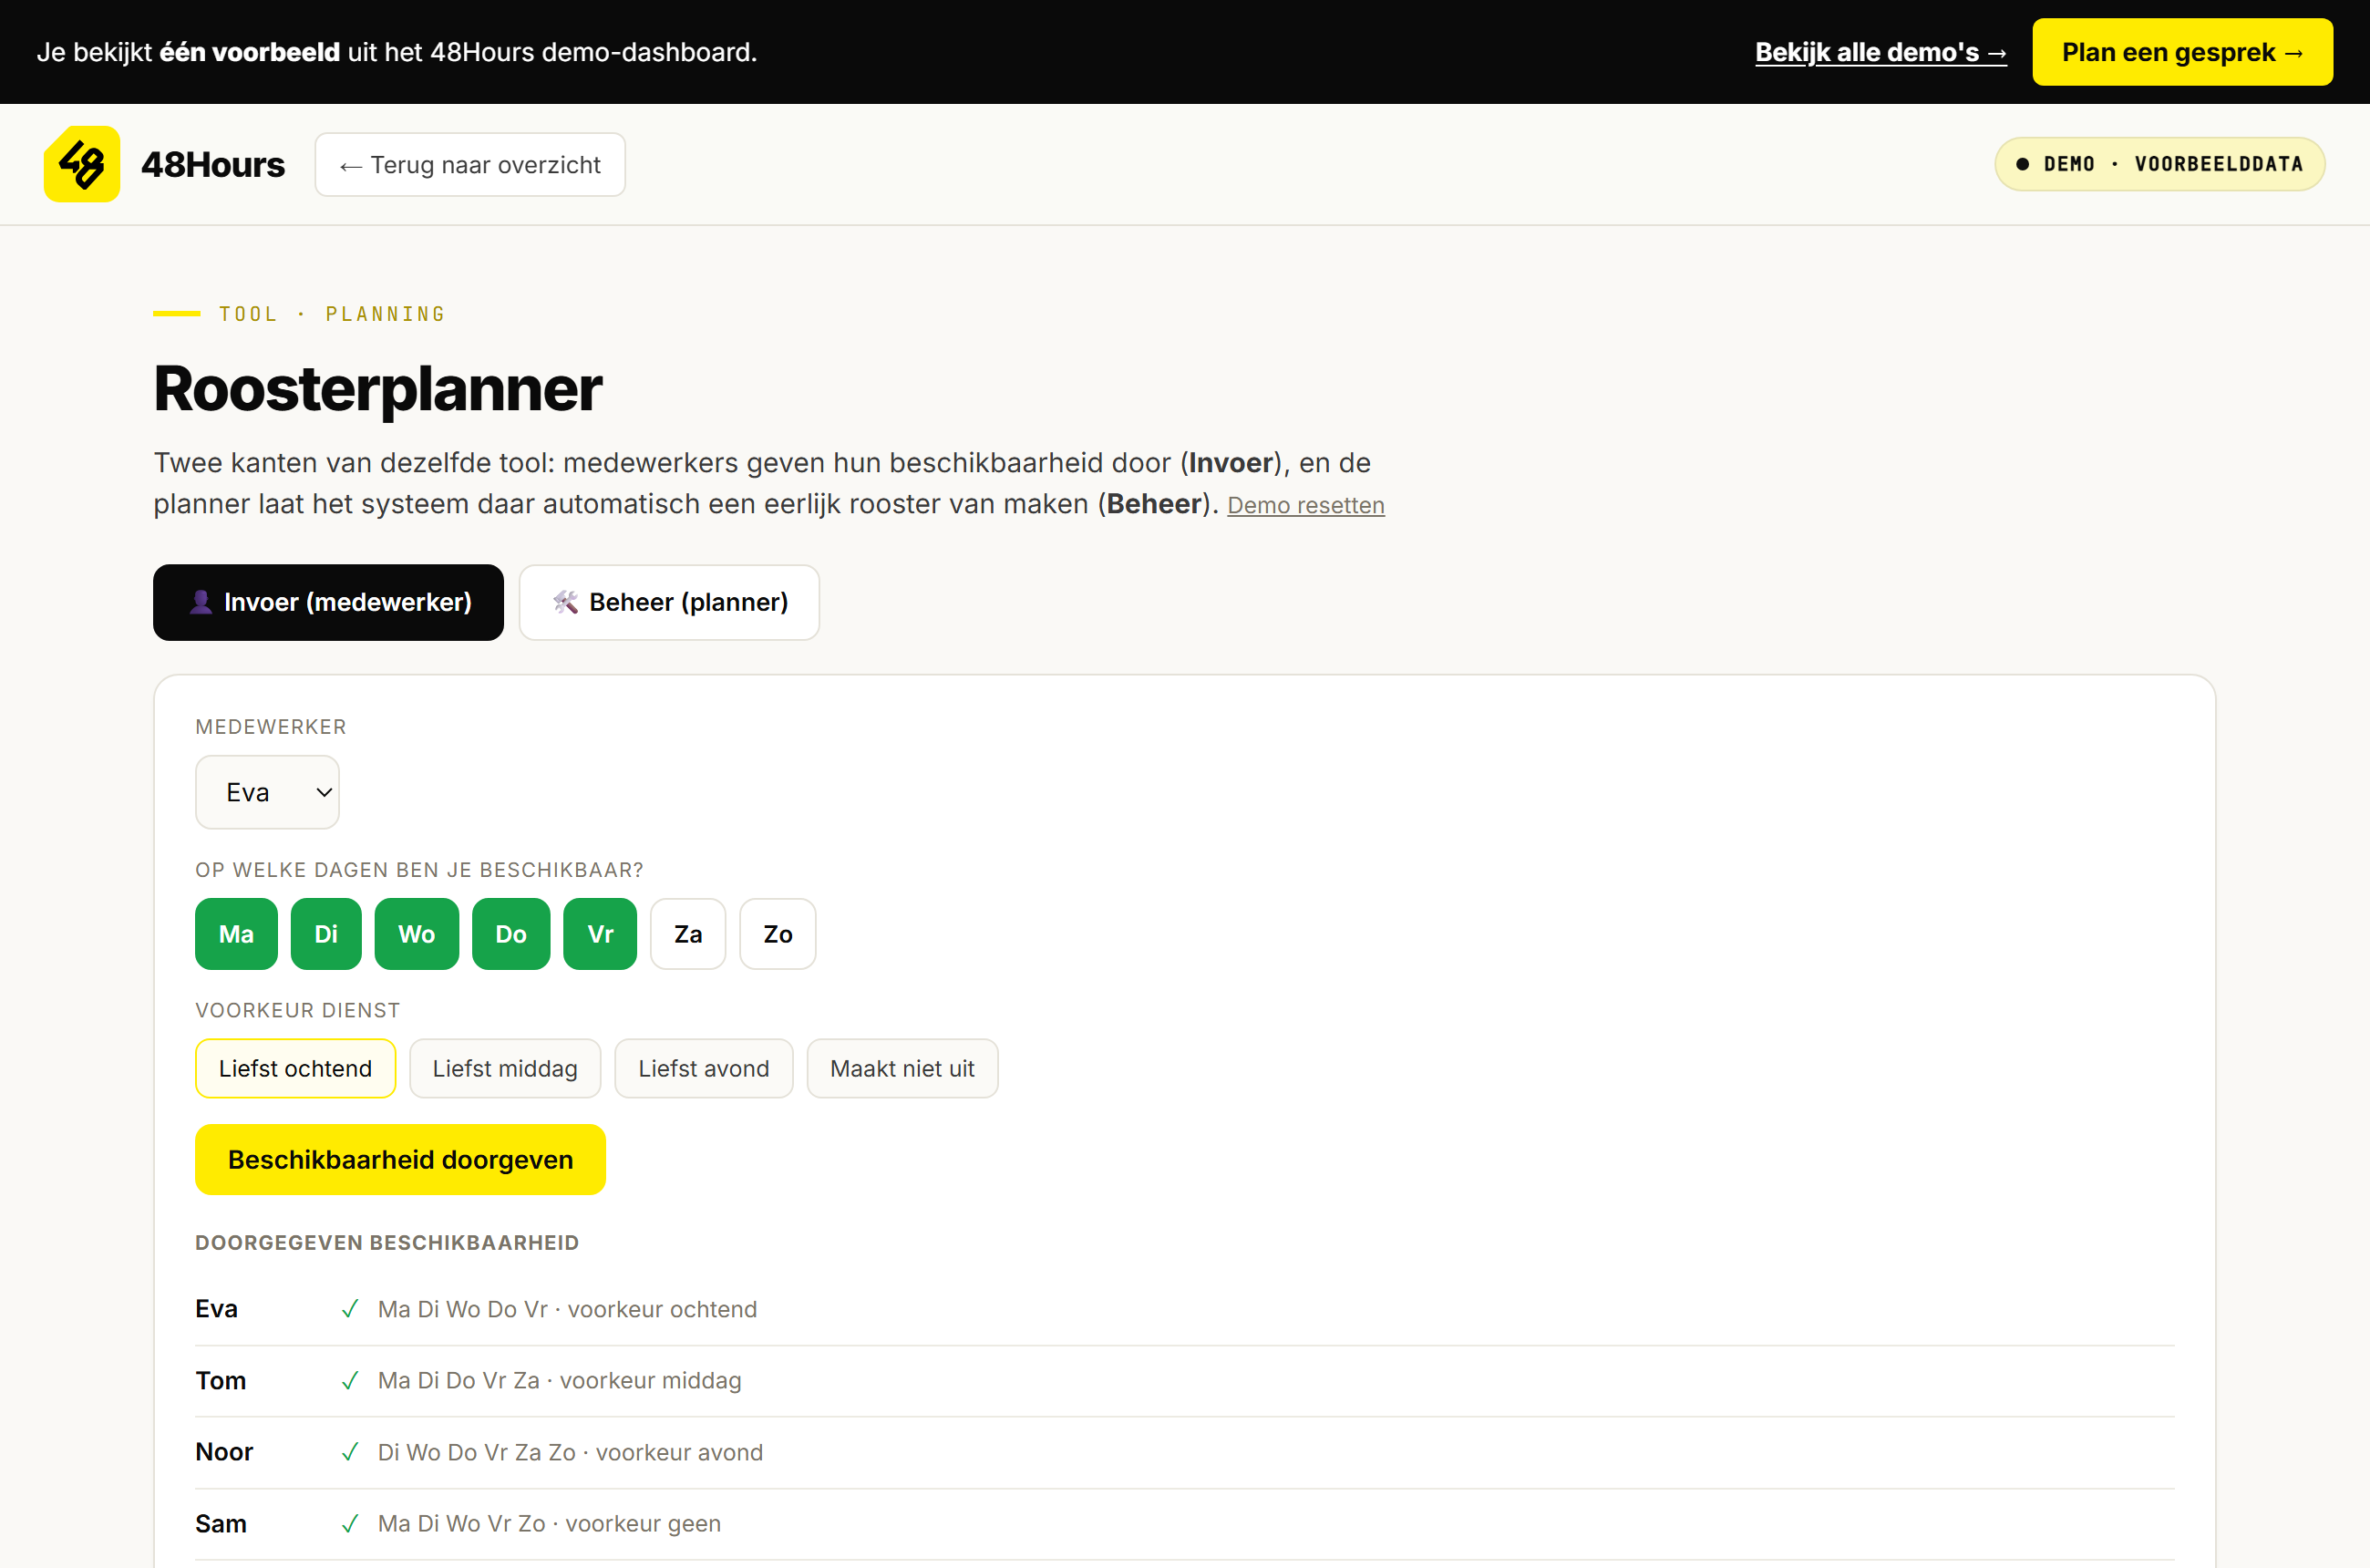Click 'Ma Di Wo Do Vr · voorkeur ochtend' text

[x=567, y=1309]
